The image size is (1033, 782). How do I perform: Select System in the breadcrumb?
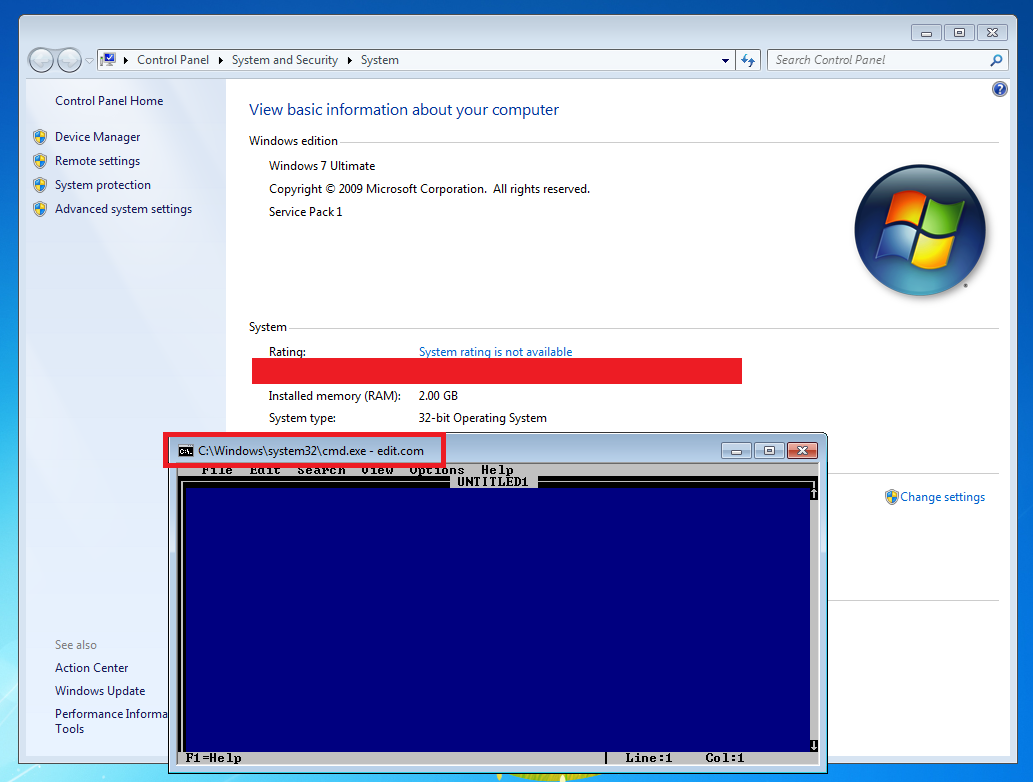tap(379, 60)
